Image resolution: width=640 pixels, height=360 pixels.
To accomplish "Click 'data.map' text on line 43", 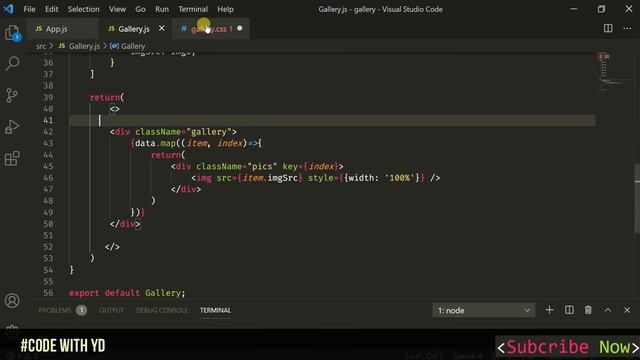I will [x=156, y=143].
